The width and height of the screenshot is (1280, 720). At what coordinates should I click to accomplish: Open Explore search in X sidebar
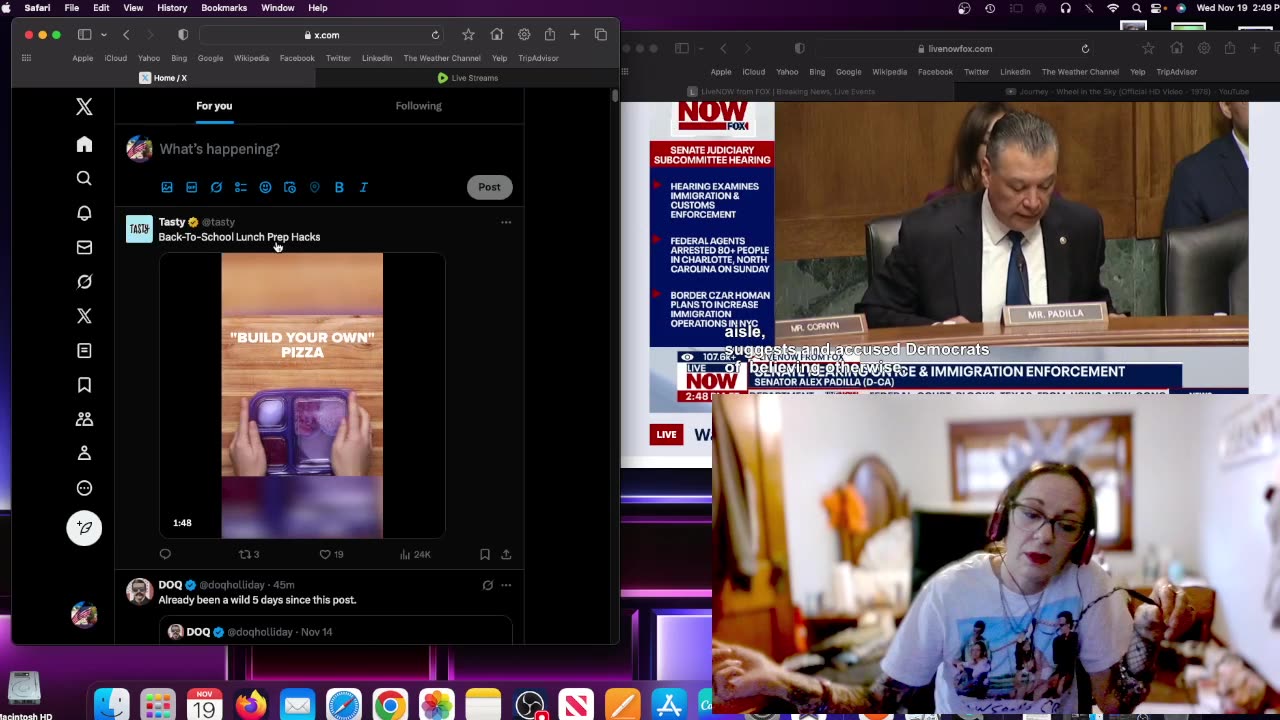84,179
